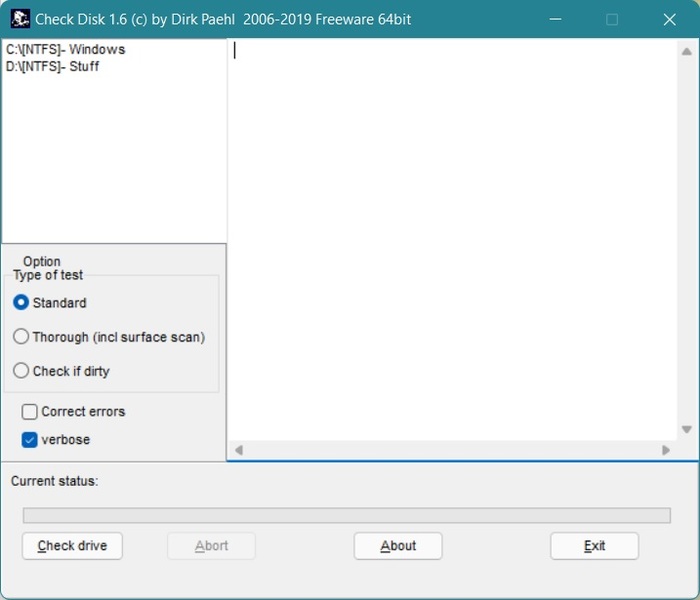Disable the verbose checkbox
This screenshot has height=600, width=700.
pyautogui.click(x=30, y=440)
